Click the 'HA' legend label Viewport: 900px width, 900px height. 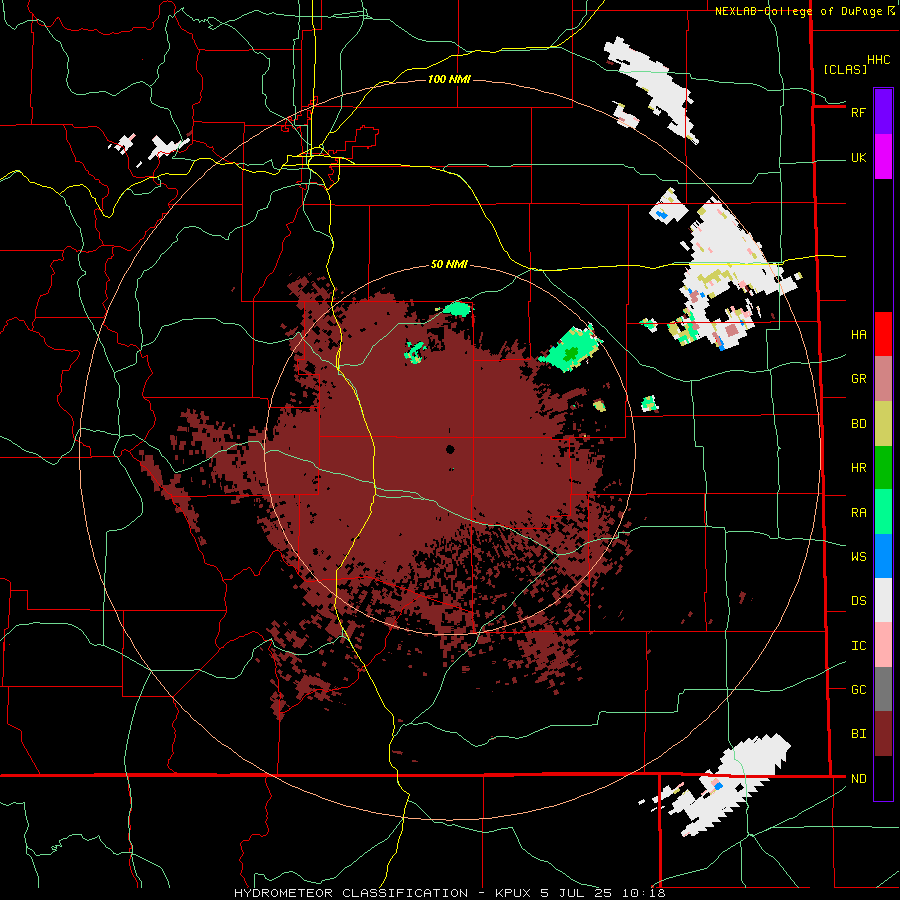click(858, 335)
